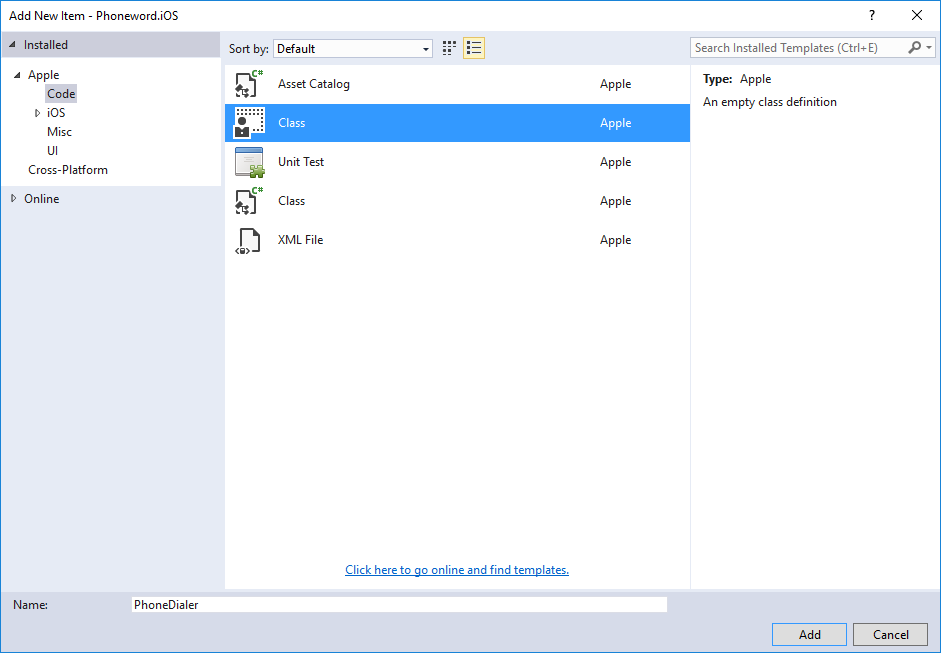Expand the Online section
Screen dimensions: 941x653
(13, 199)
